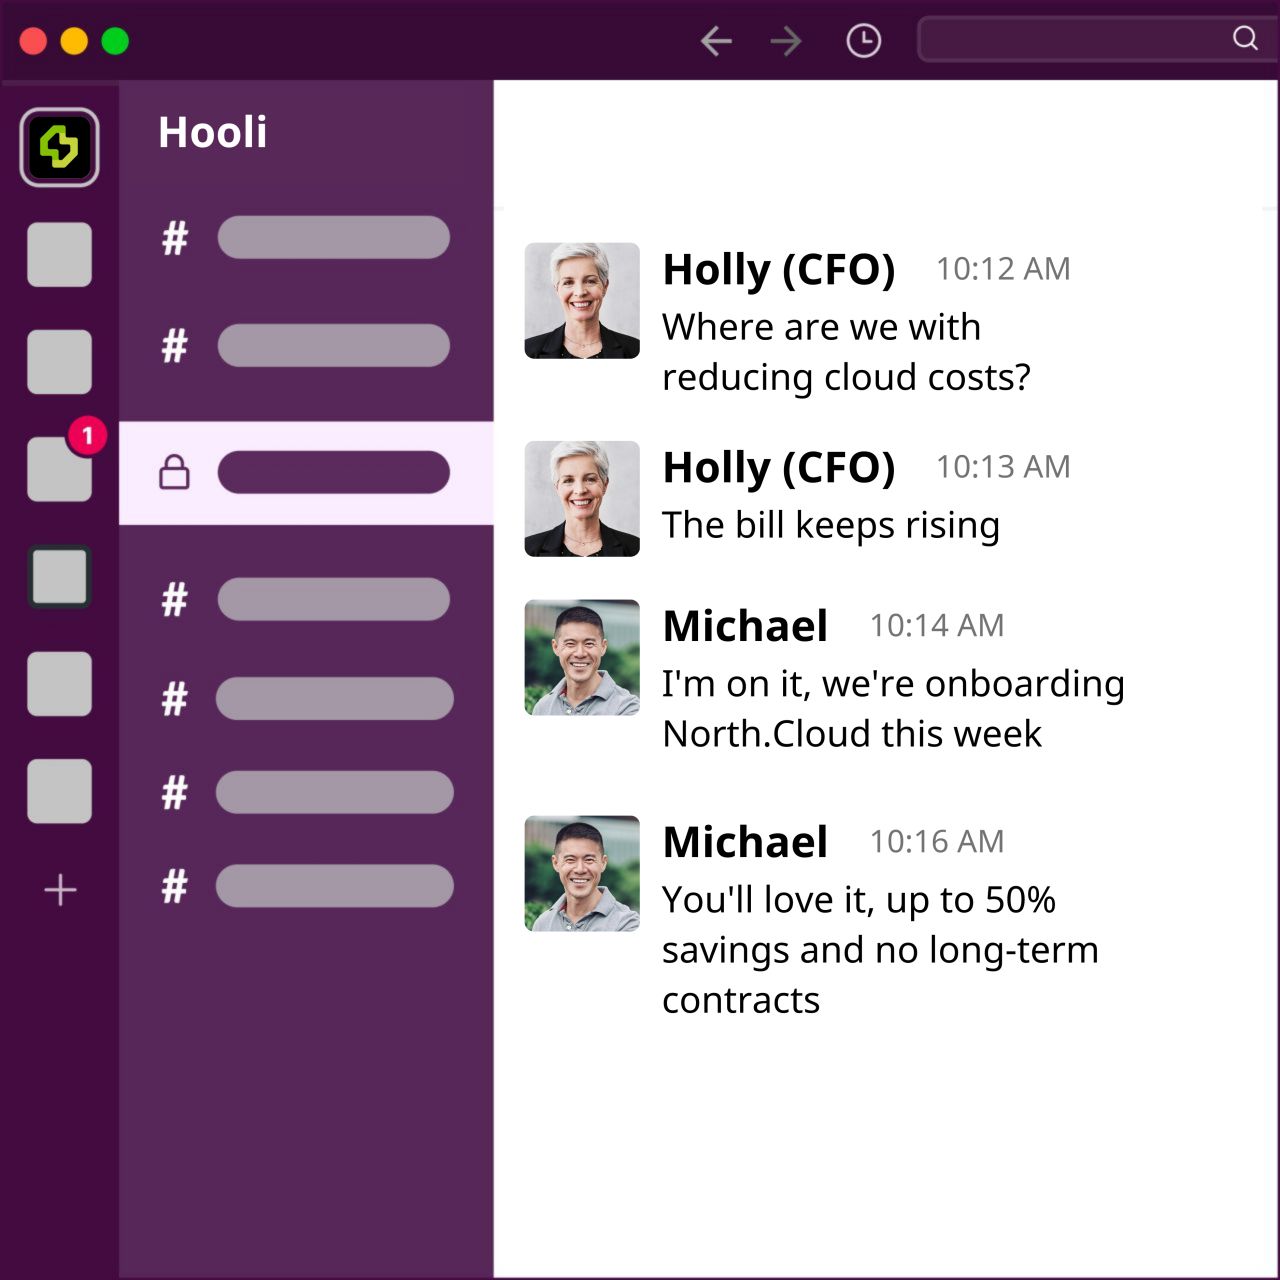Click the 10:16 AM message timestamp
Screen dimensions: 1280x1280
click(x=936, y=841)
